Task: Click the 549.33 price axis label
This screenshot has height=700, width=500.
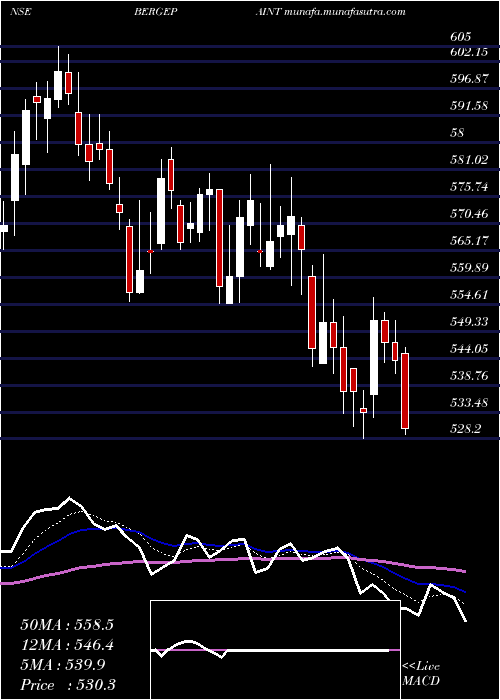Action: point(469,322)
